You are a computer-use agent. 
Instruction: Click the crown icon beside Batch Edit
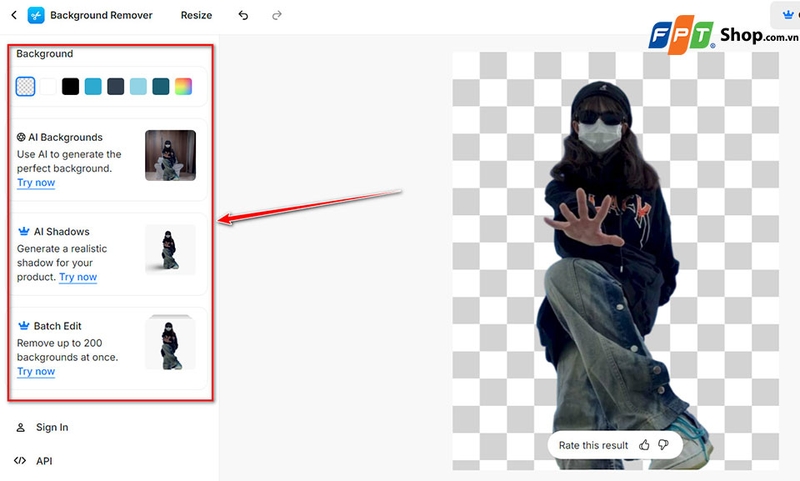(23, 325)
